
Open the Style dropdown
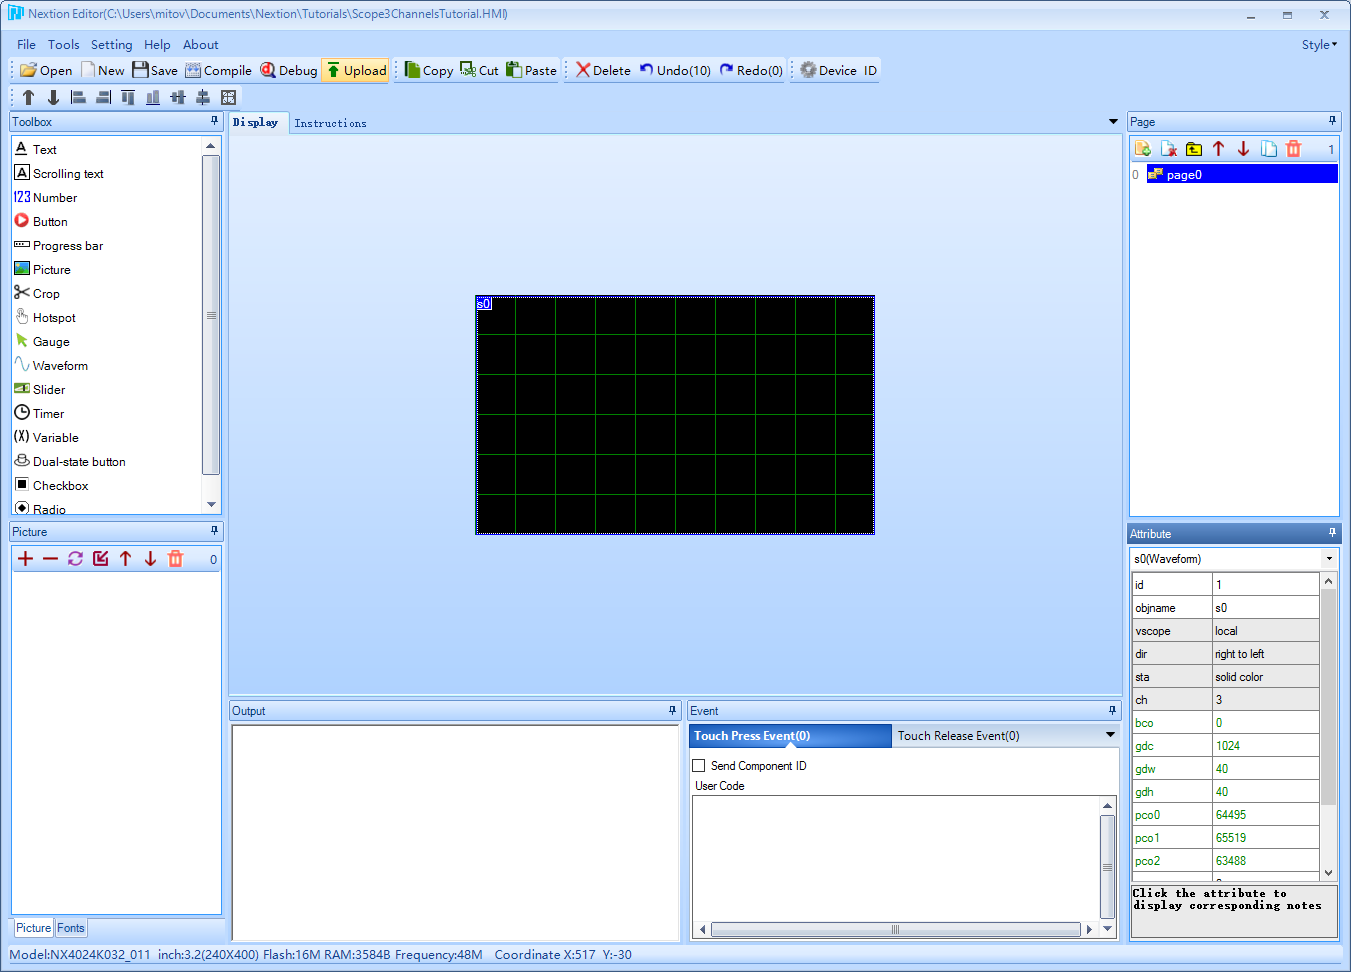pos(1320,44)
